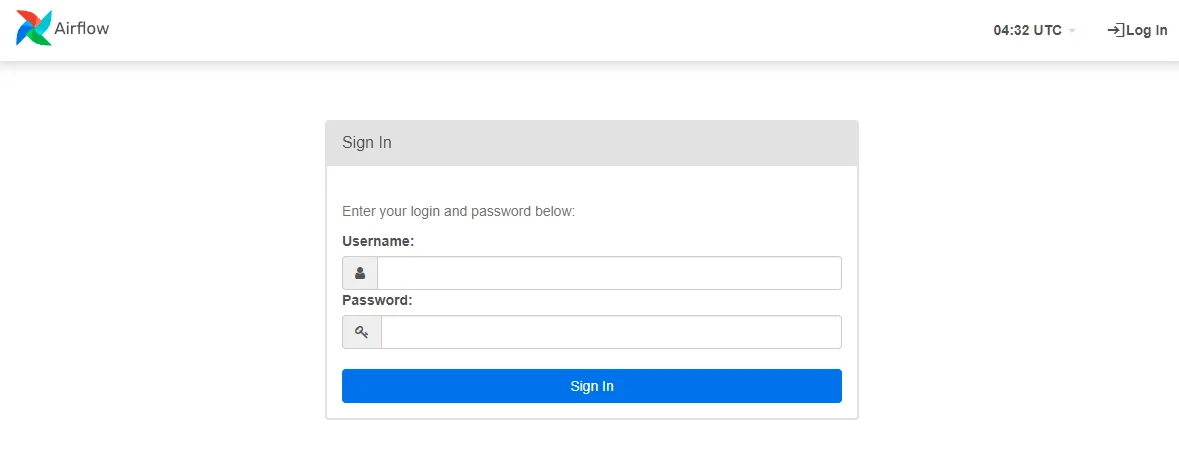This screenshot has height=476, width=1179.
Task: Click the Airflow pinwheel logo
Action: 34,29
